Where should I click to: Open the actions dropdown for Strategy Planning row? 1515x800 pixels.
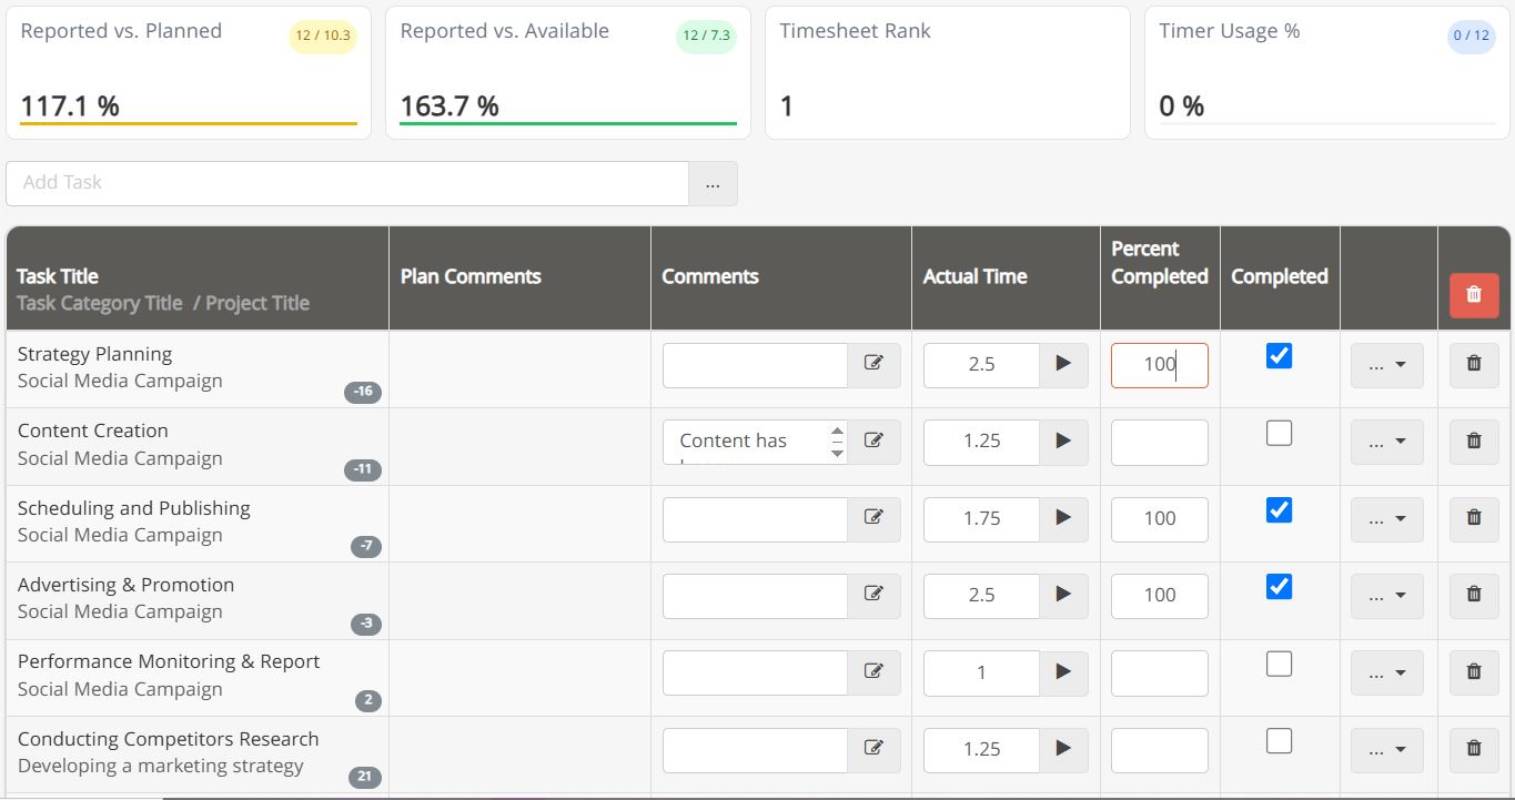1387,365
